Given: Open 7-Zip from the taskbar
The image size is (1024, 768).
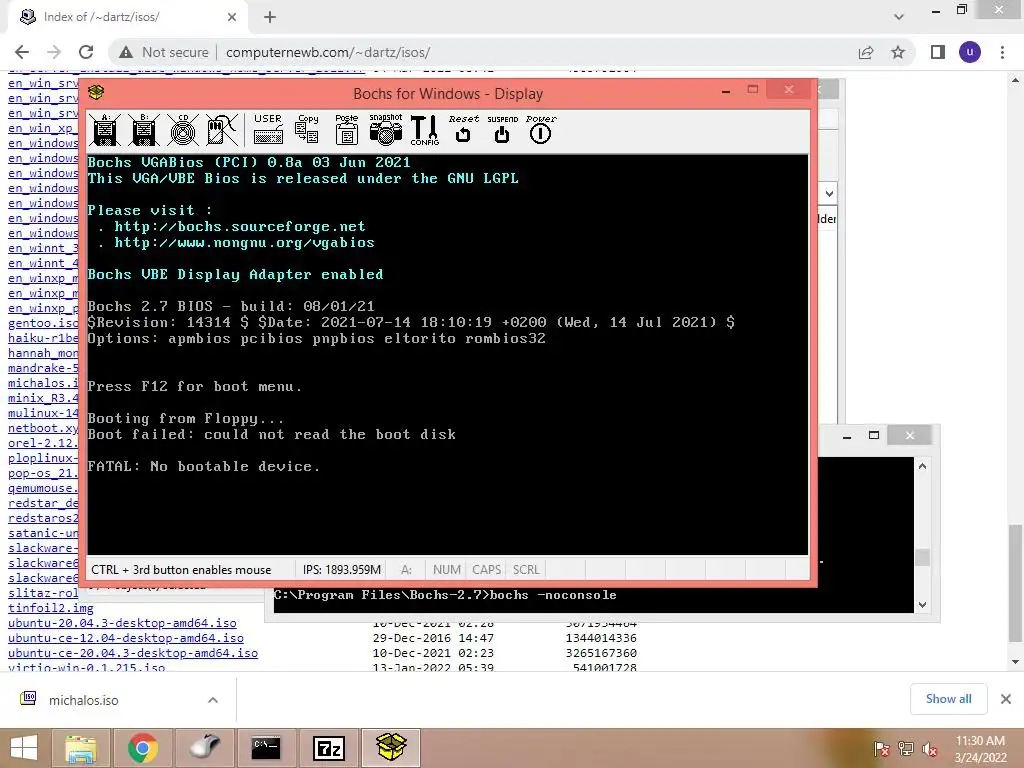Looking at the screenshot, I should tap(328, 748).
